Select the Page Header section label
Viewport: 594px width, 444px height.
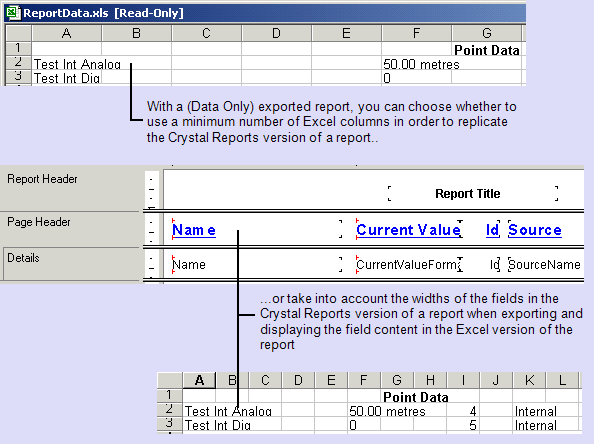(39, 222)
